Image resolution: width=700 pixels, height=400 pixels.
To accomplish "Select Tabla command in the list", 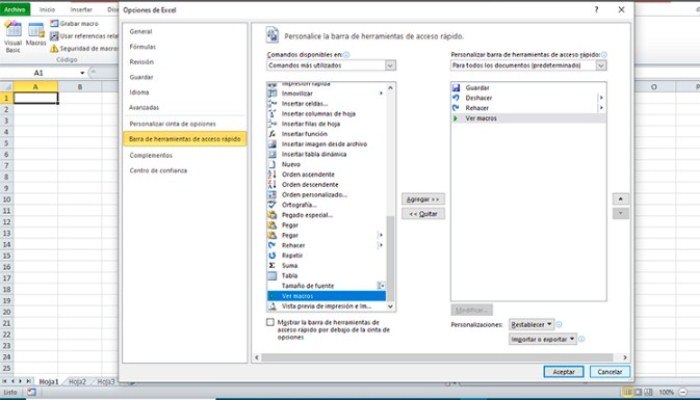I will pyautogui.click(x=326, y=276).
